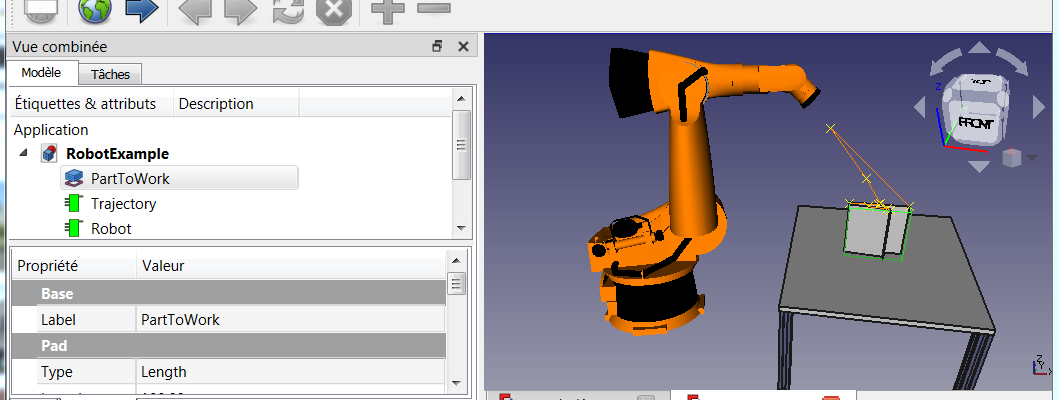
Task: Select the Type property row
Action: [228, 372]
